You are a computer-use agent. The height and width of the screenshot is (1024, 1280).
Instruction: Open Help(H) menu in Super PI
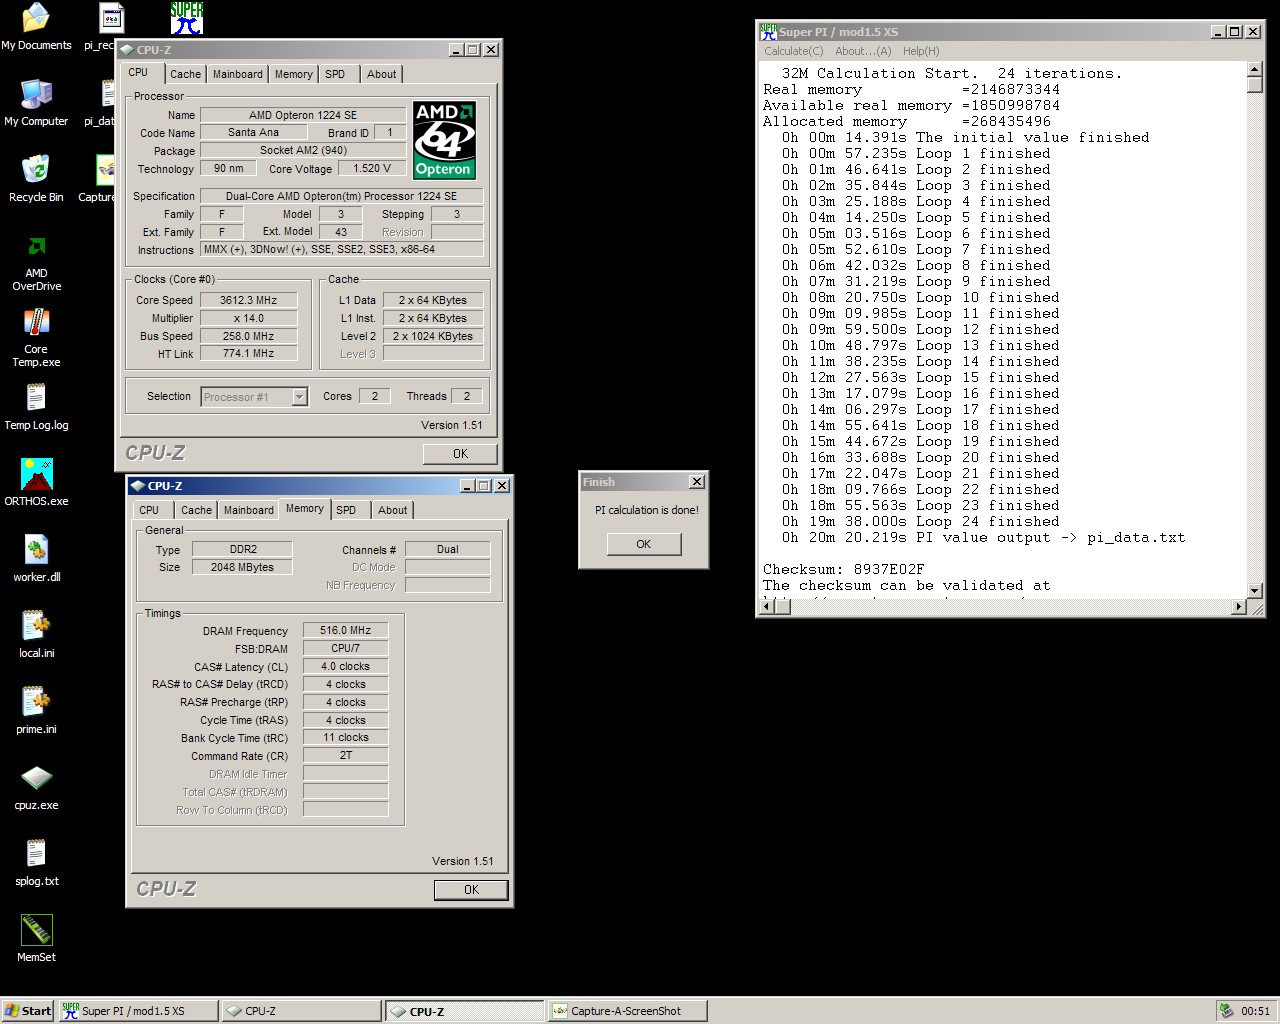coord(921,51)
